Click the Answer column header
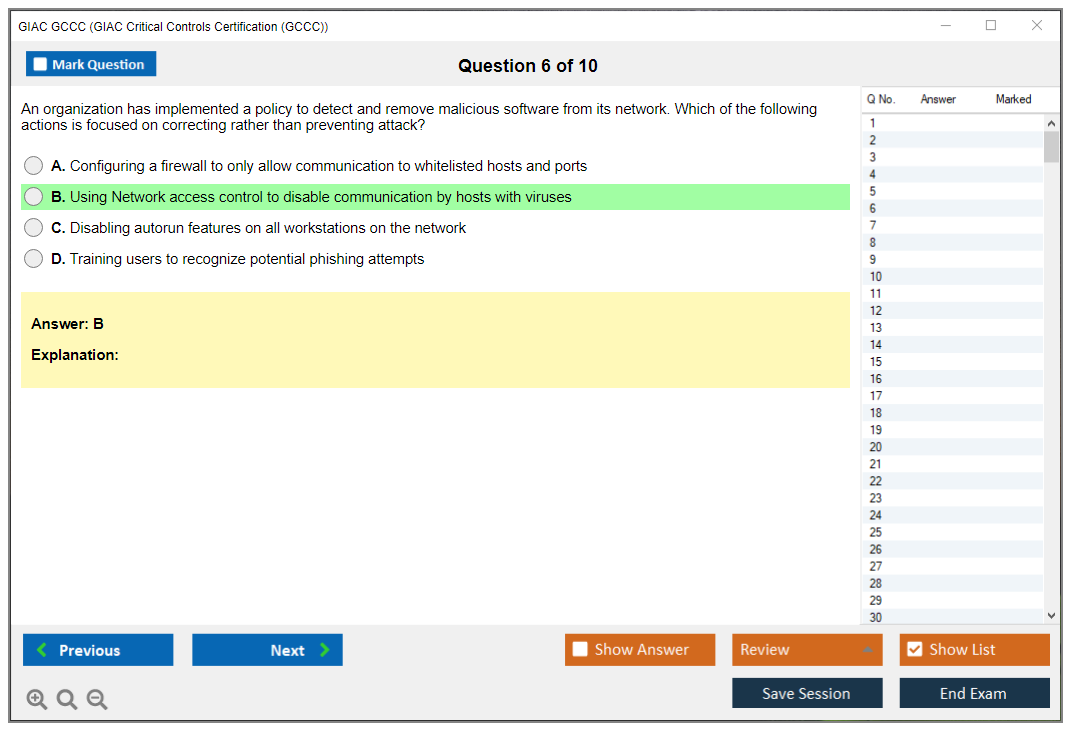1075x735 pixels. pyautogui.click(x=937, y=99)
